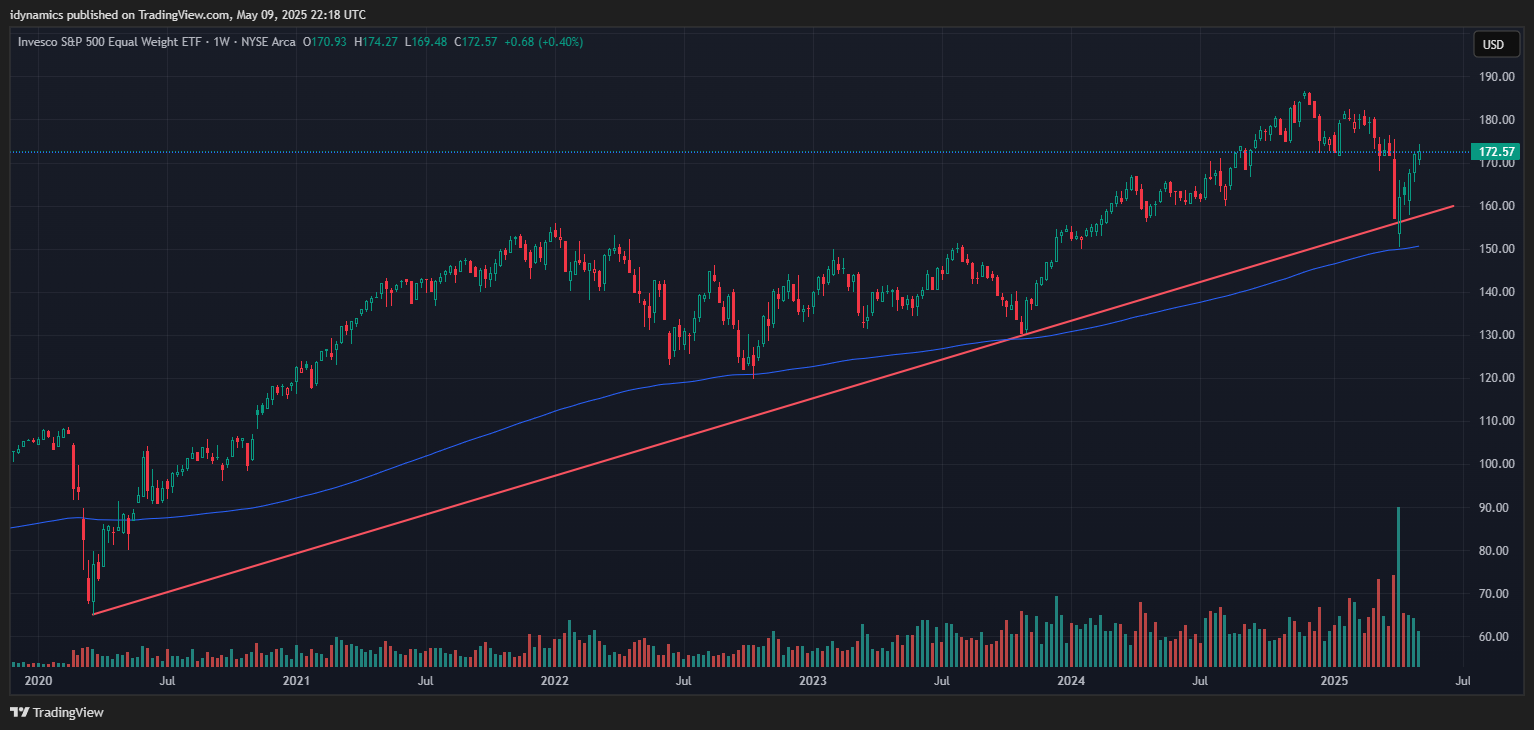Click the 160.00 price axis label

(1496, 206)
